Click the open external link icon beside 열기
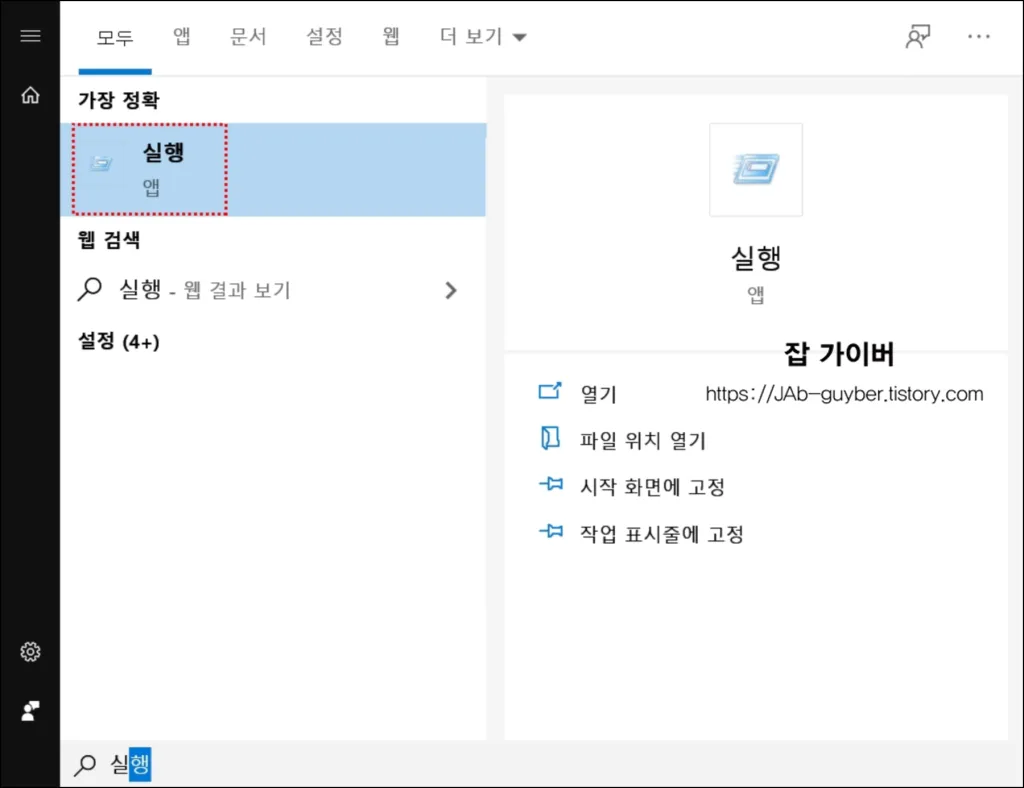 coord(551,392)
